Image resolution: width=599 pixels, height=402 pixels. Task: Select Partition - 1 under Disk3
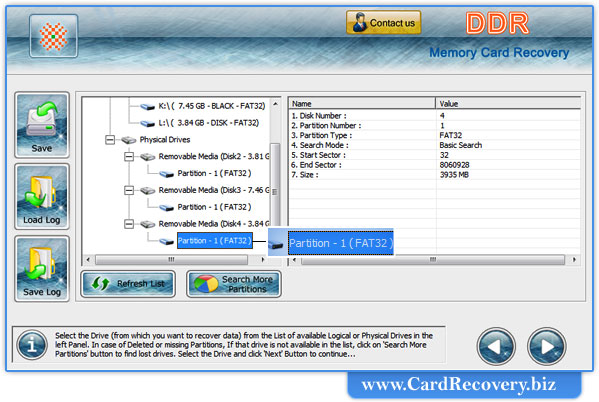click(x=214, y=207)
